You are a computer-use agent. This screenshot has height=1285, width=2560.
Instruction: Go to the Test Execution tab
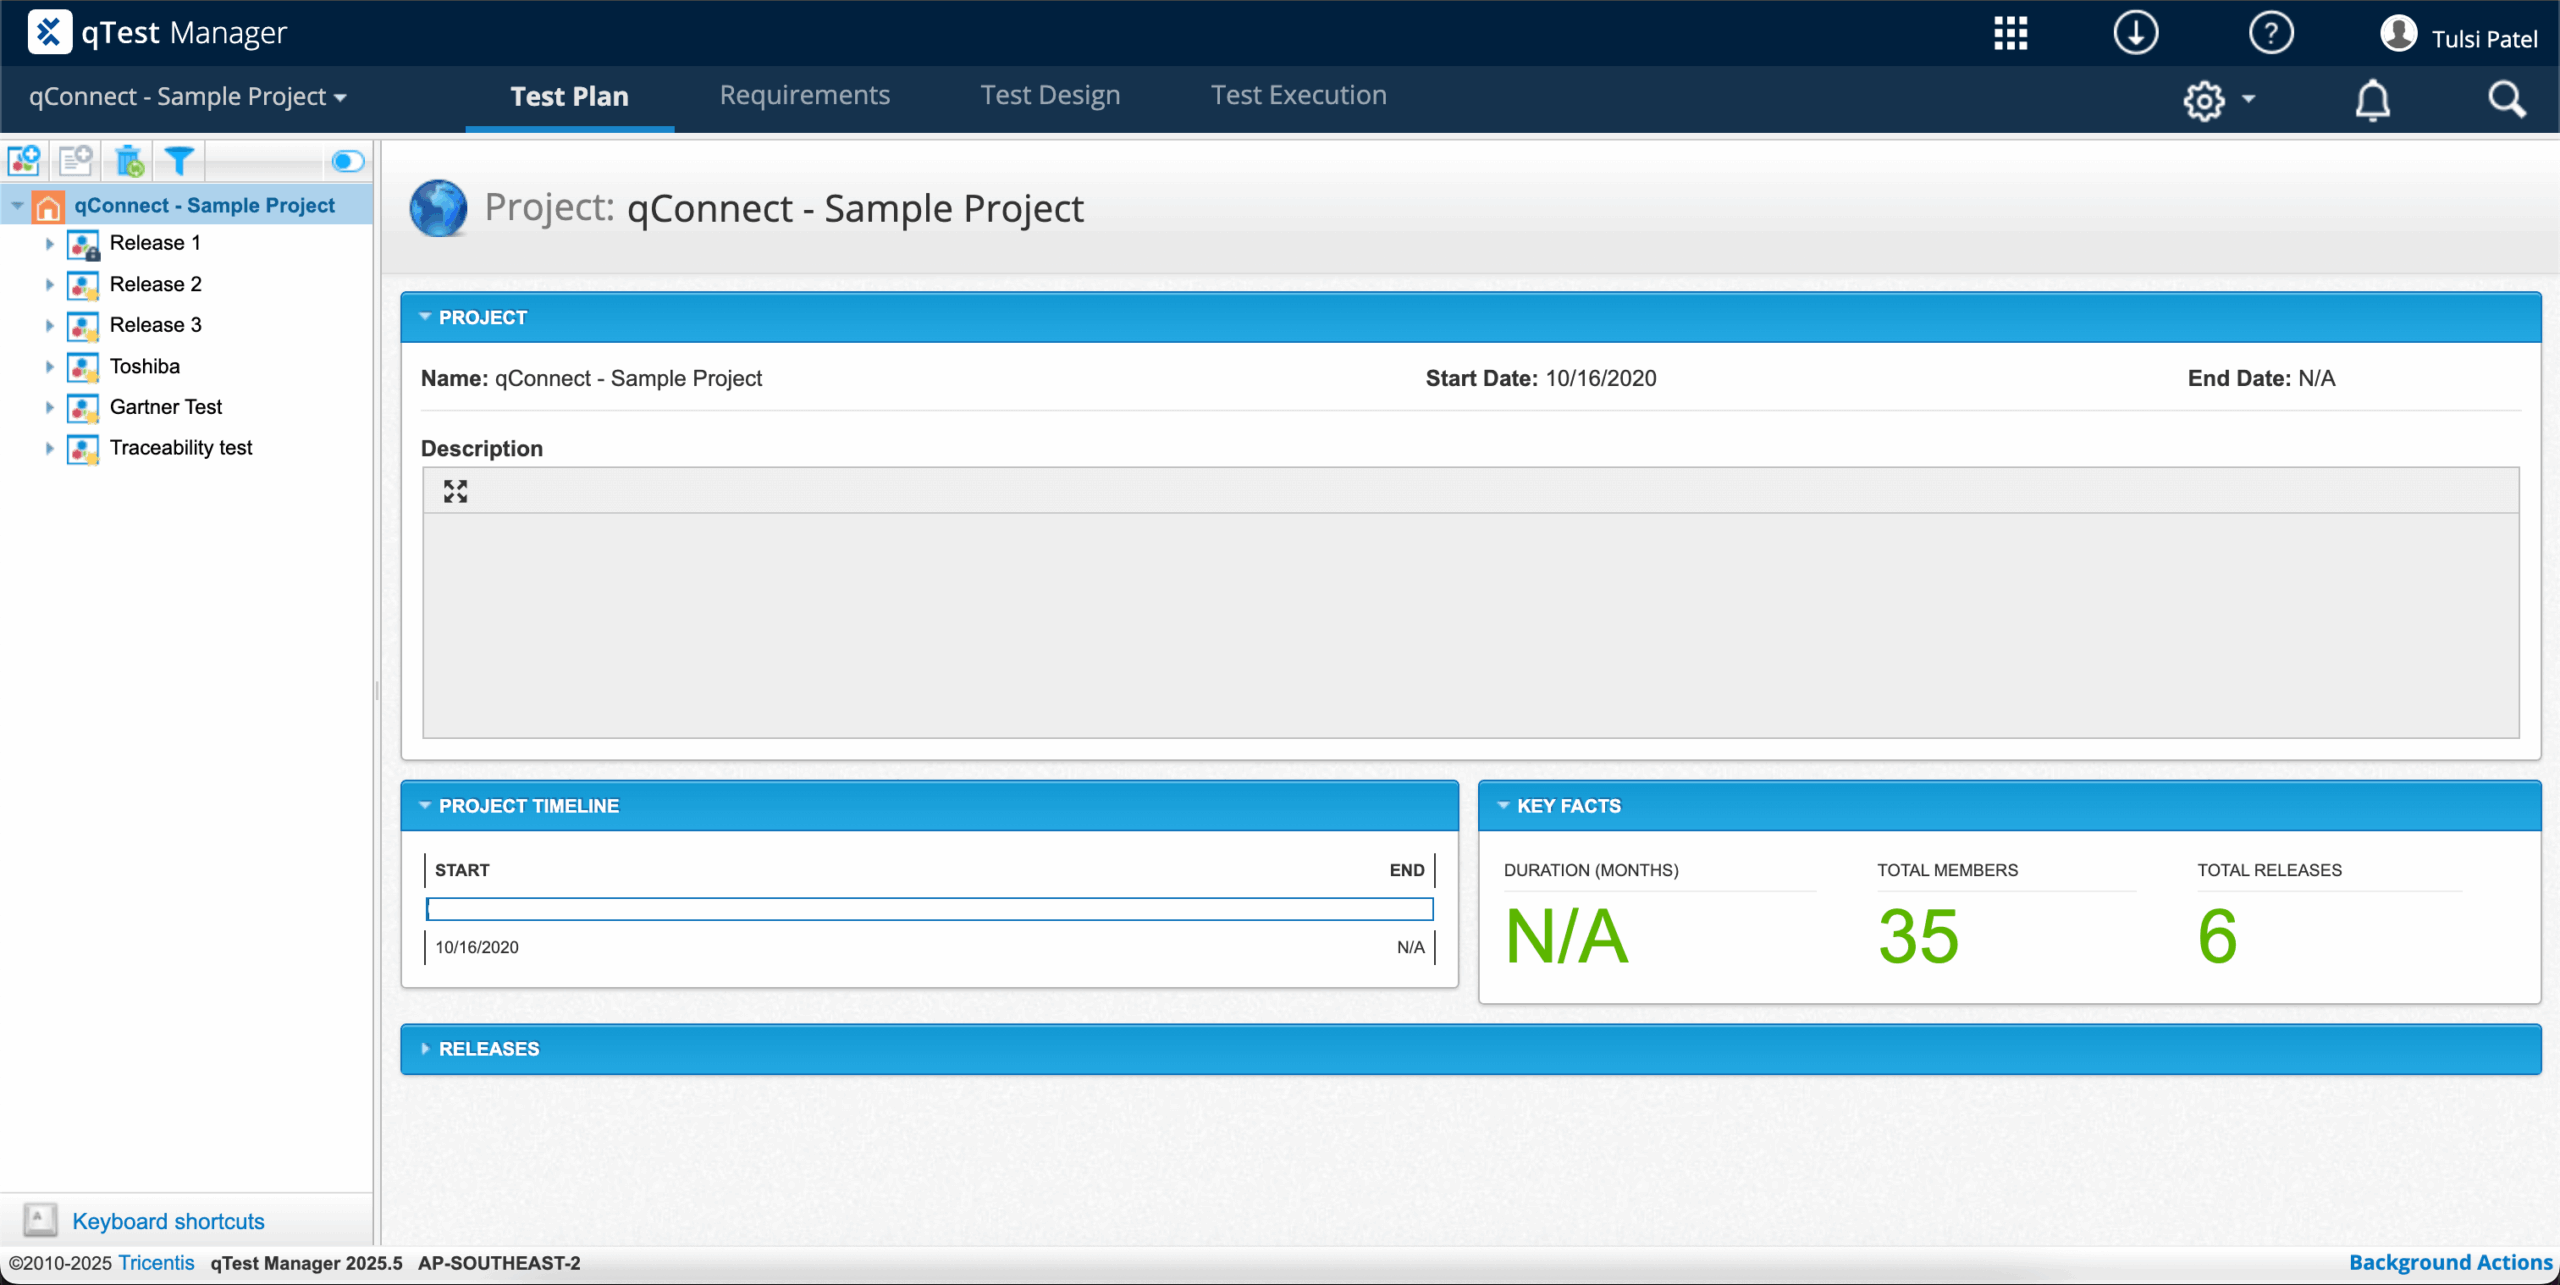click(1298, 95)
